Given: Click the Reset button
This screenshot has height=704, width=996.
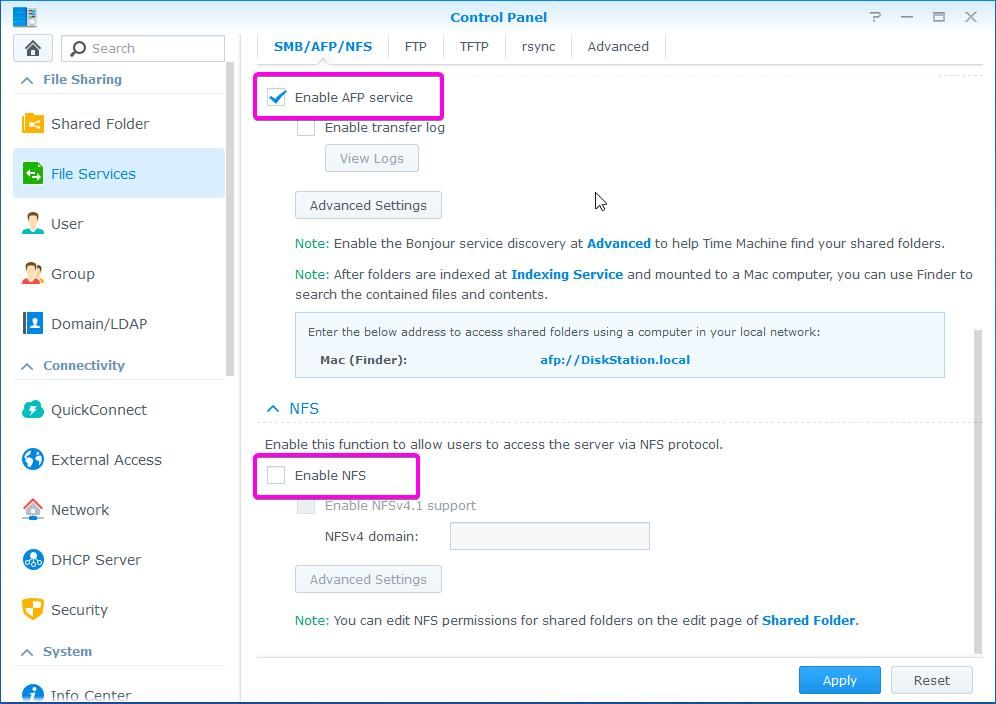Looking at the screenshot, I should click(932, 680).
